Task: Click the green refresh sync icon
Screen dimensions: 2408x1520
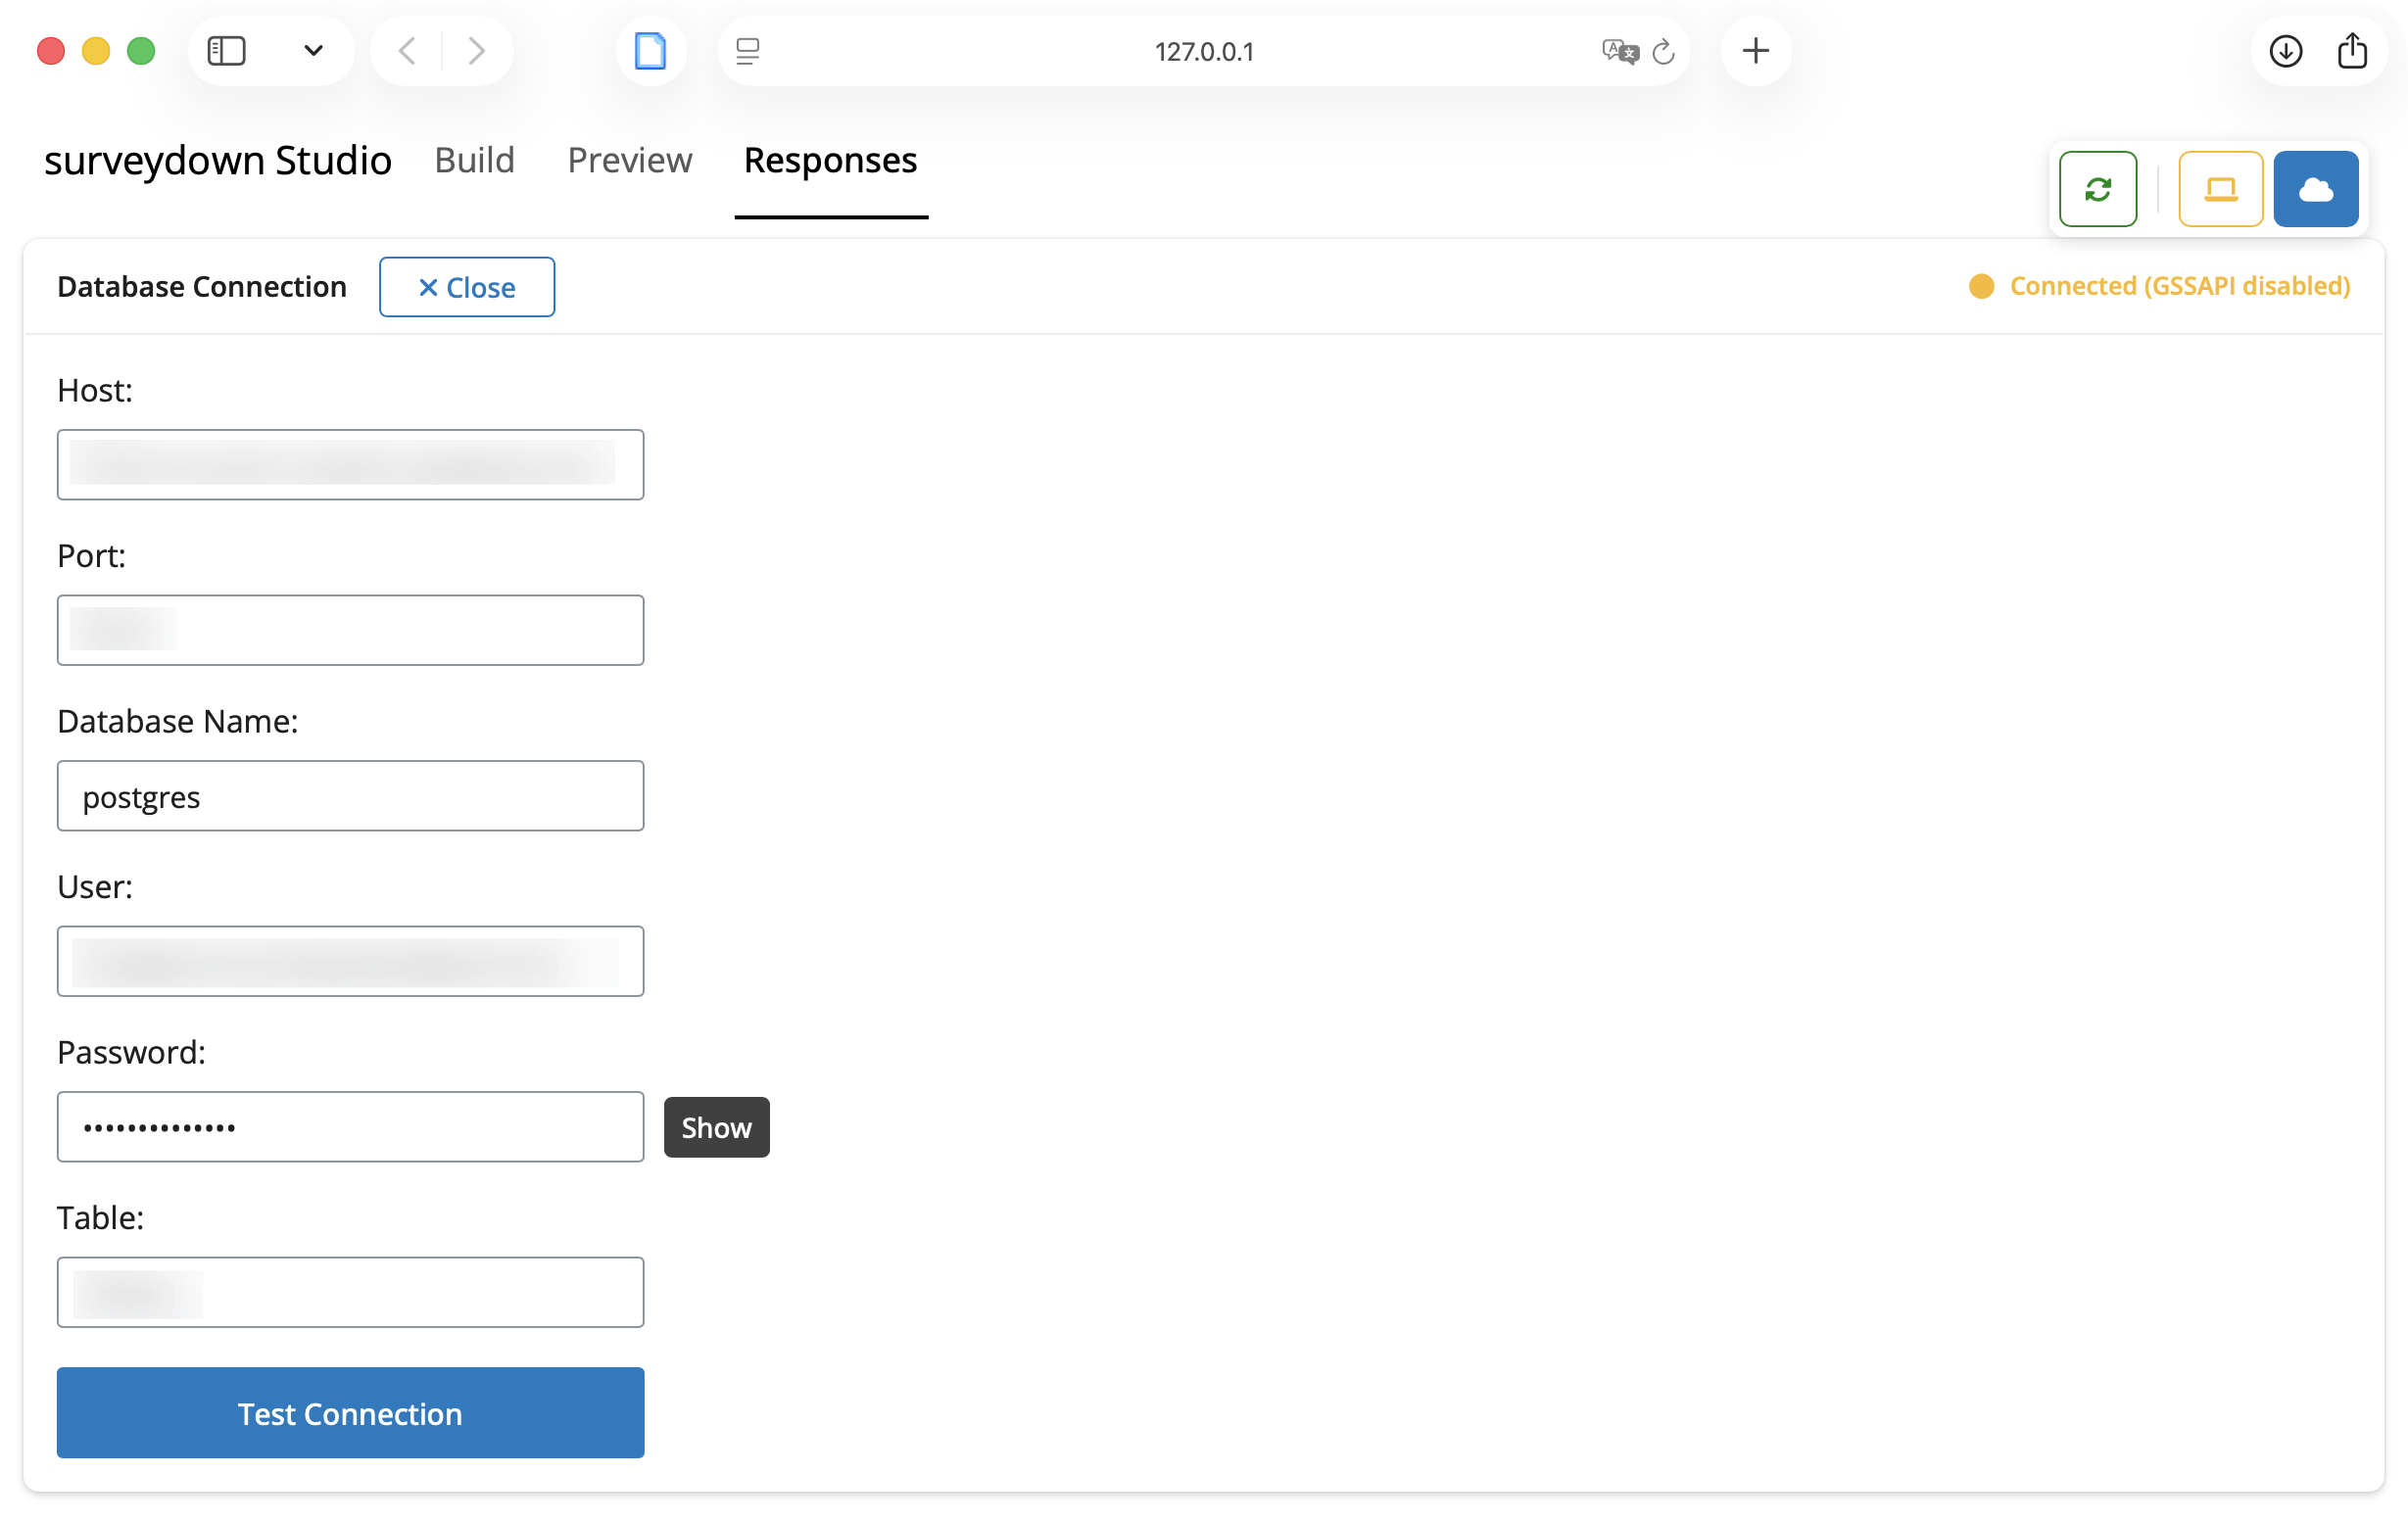Action: click(2097, 189)
